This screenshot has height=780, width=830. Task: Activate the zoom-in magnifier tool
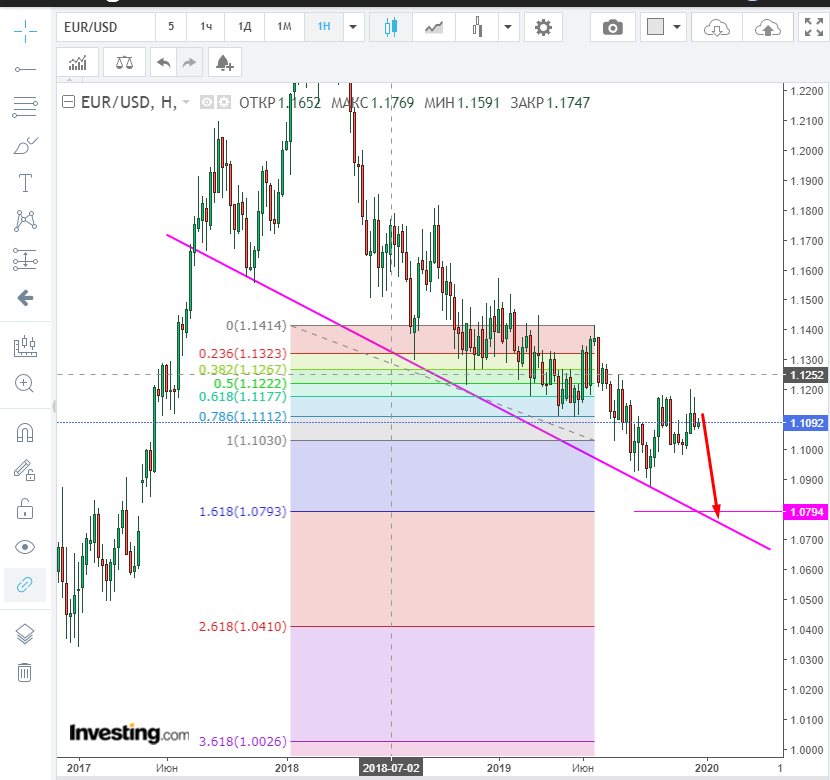[25, 383]
